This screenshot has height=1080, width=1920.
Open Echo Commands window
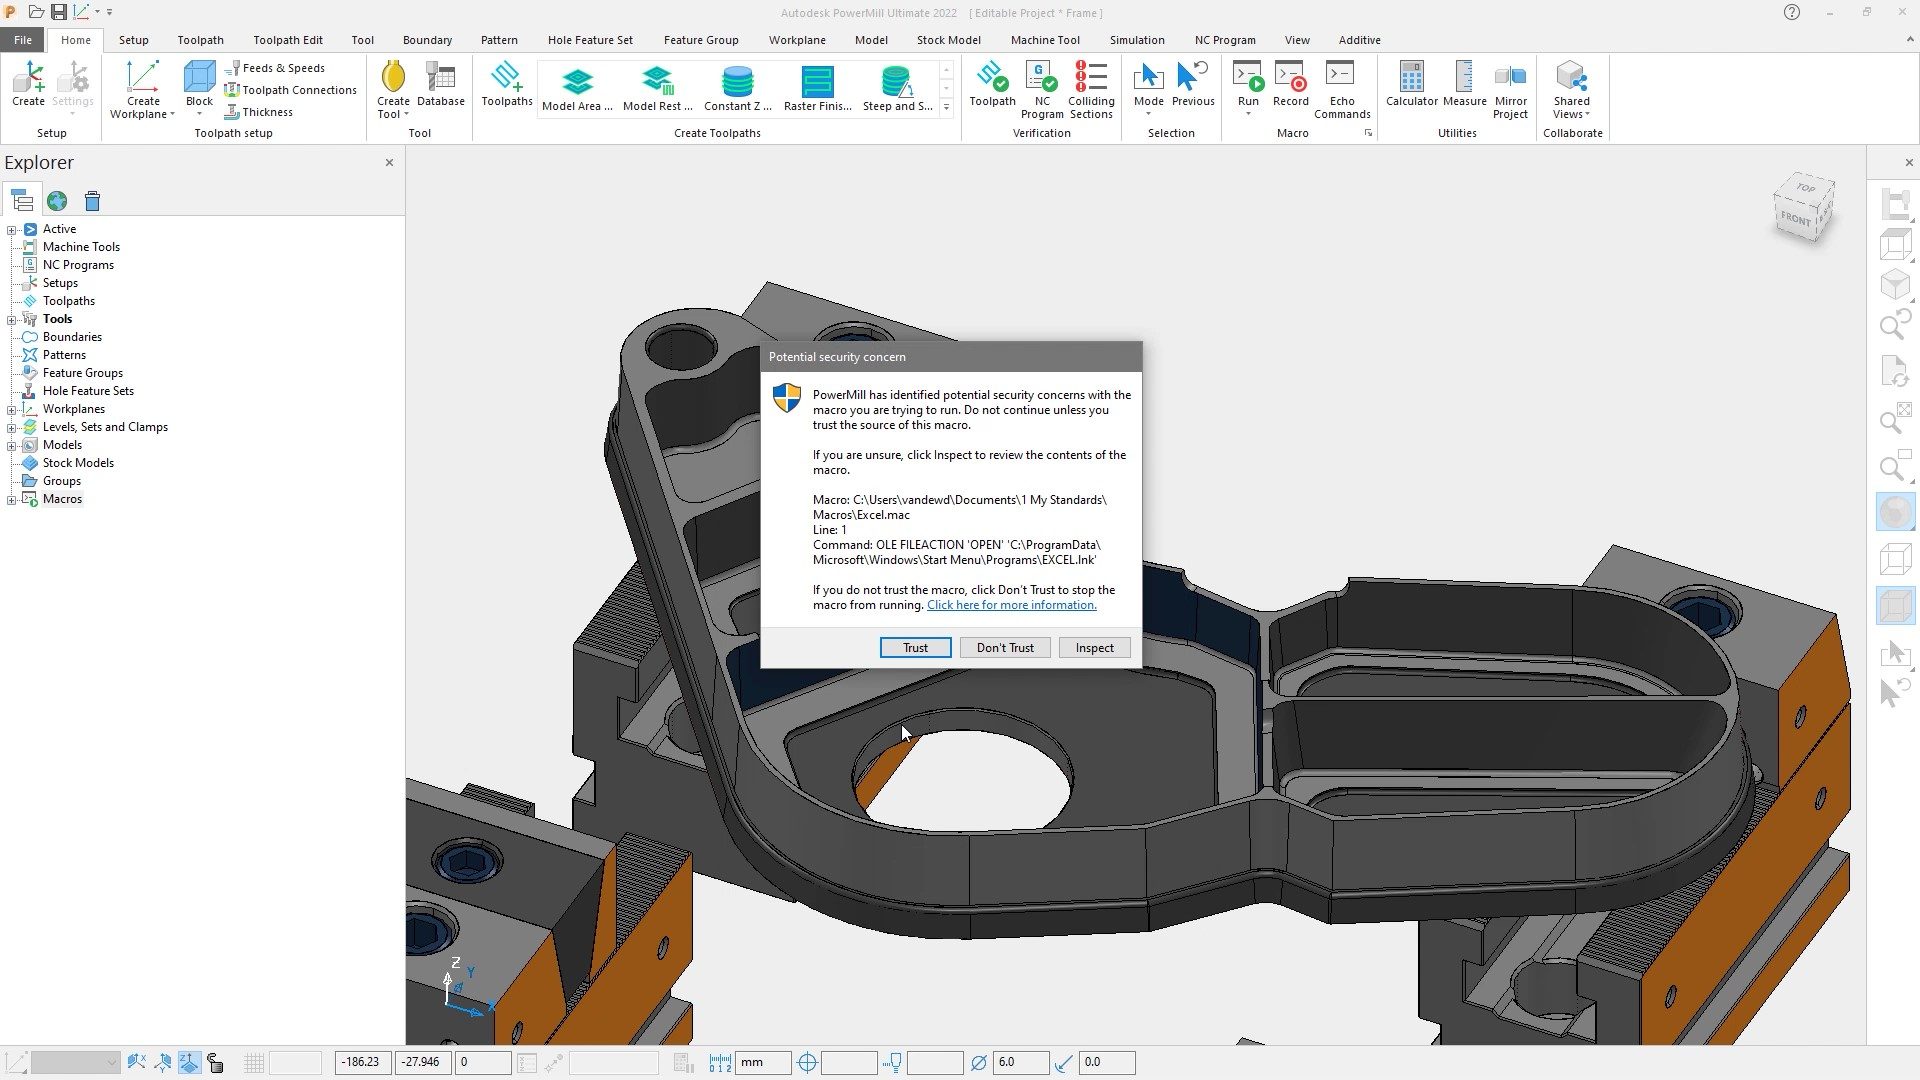pos(1342,90)
